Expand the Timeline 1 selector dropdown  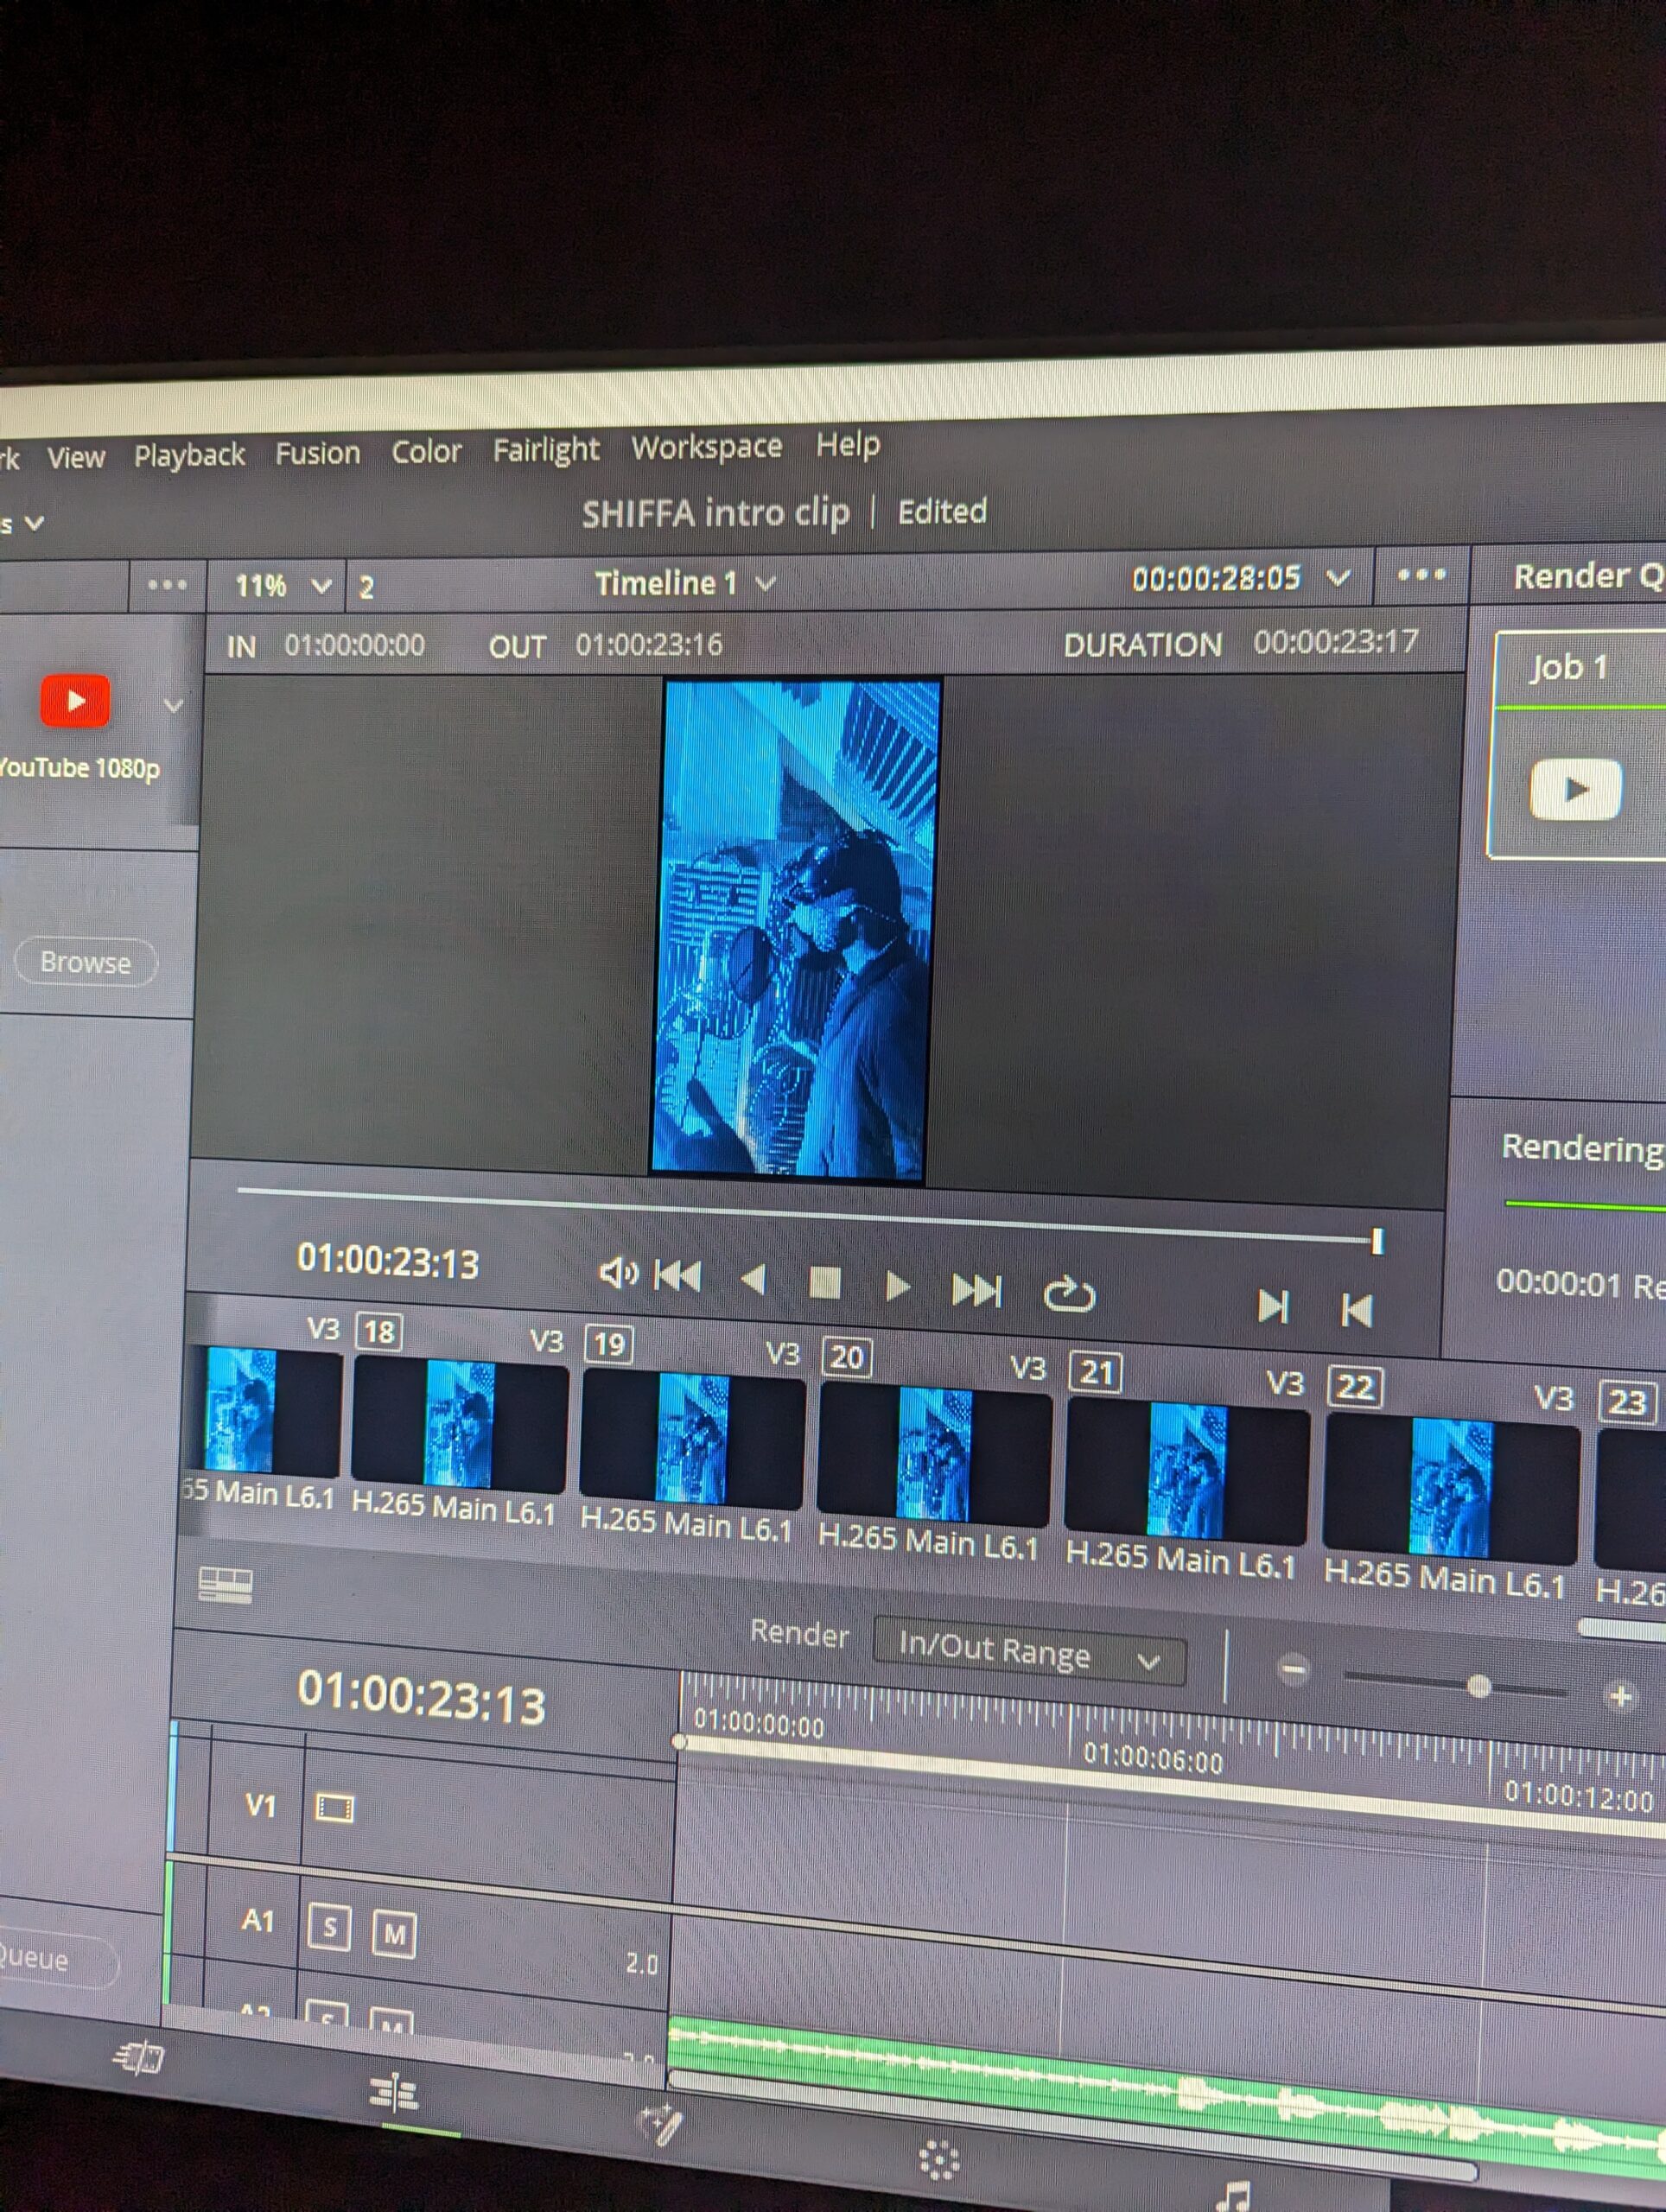pos(765,583)
